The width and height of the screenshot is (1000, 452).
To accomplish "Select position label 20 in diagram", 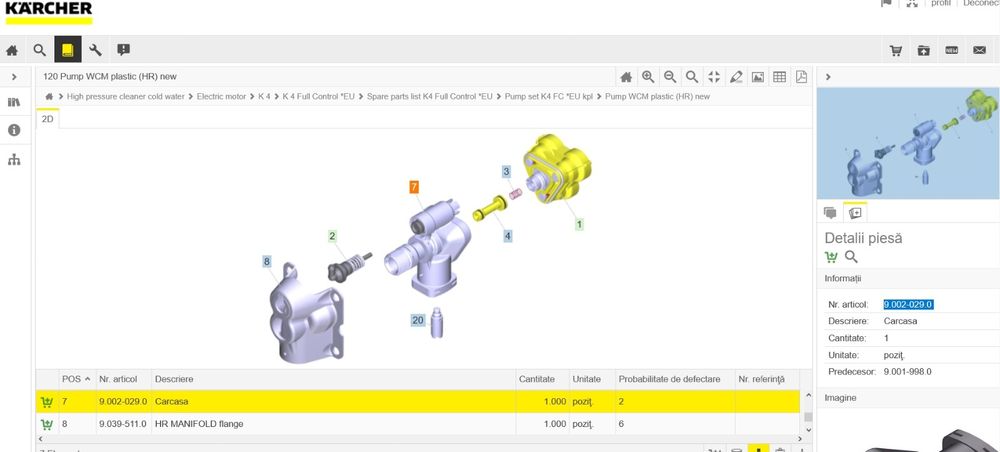I will [x=418, y=320].
